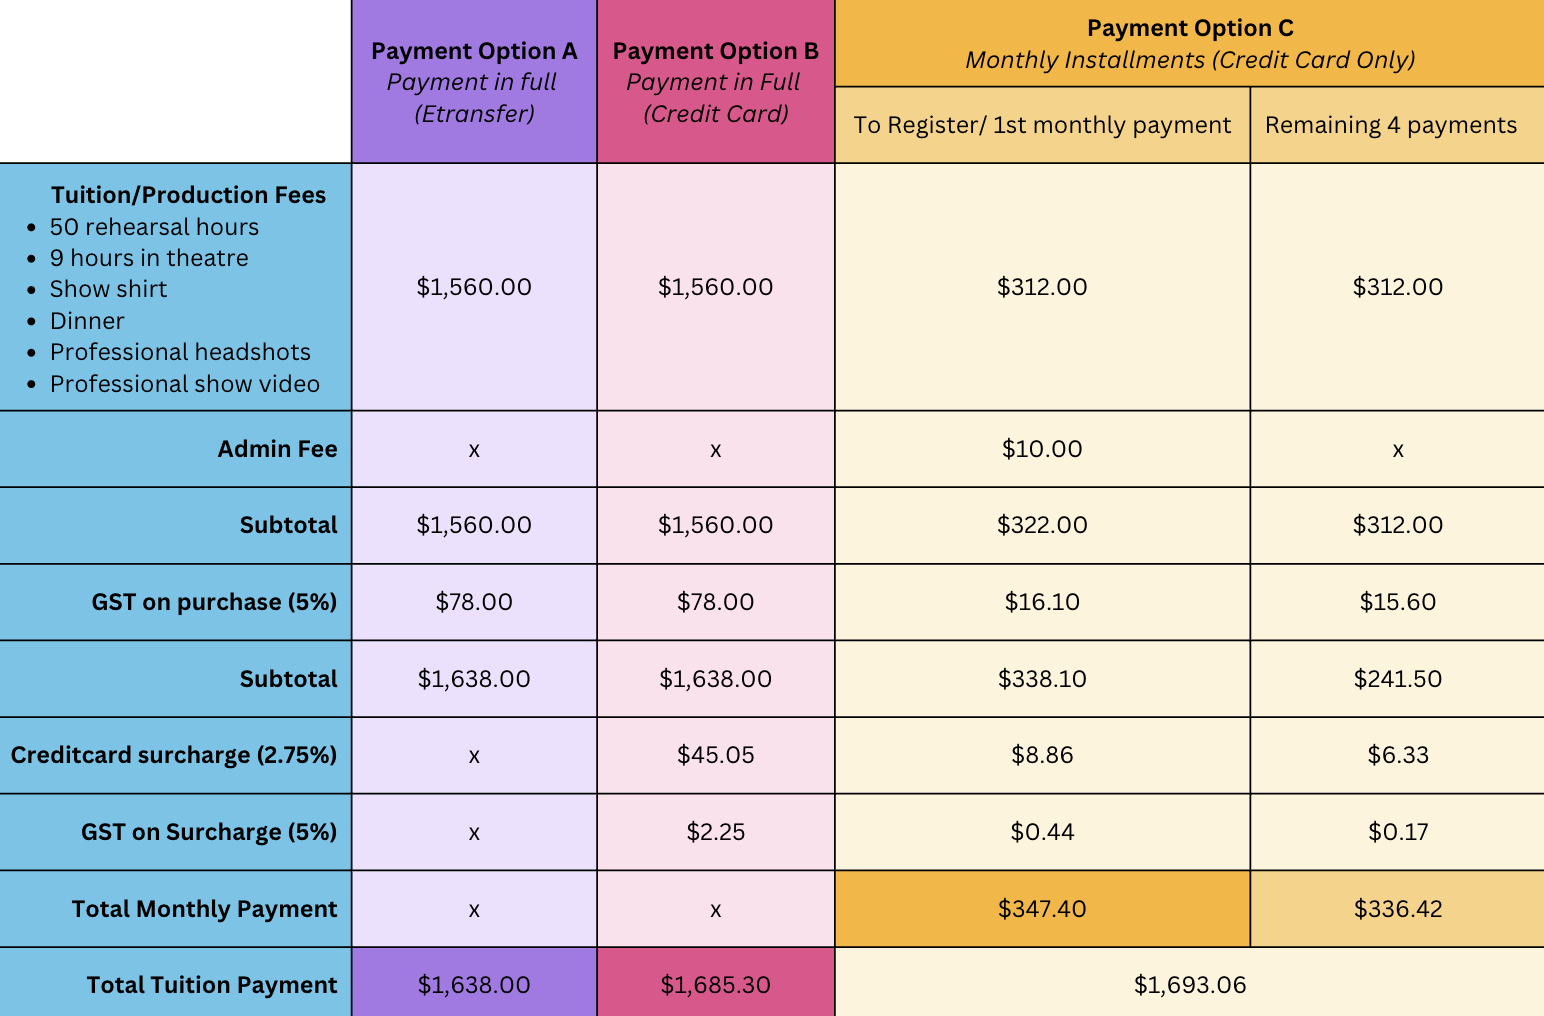The width and height of the screenshot is (1544, 1016).
Task: Click the Tuition/Production Fees row label
Action: (188, 195)
